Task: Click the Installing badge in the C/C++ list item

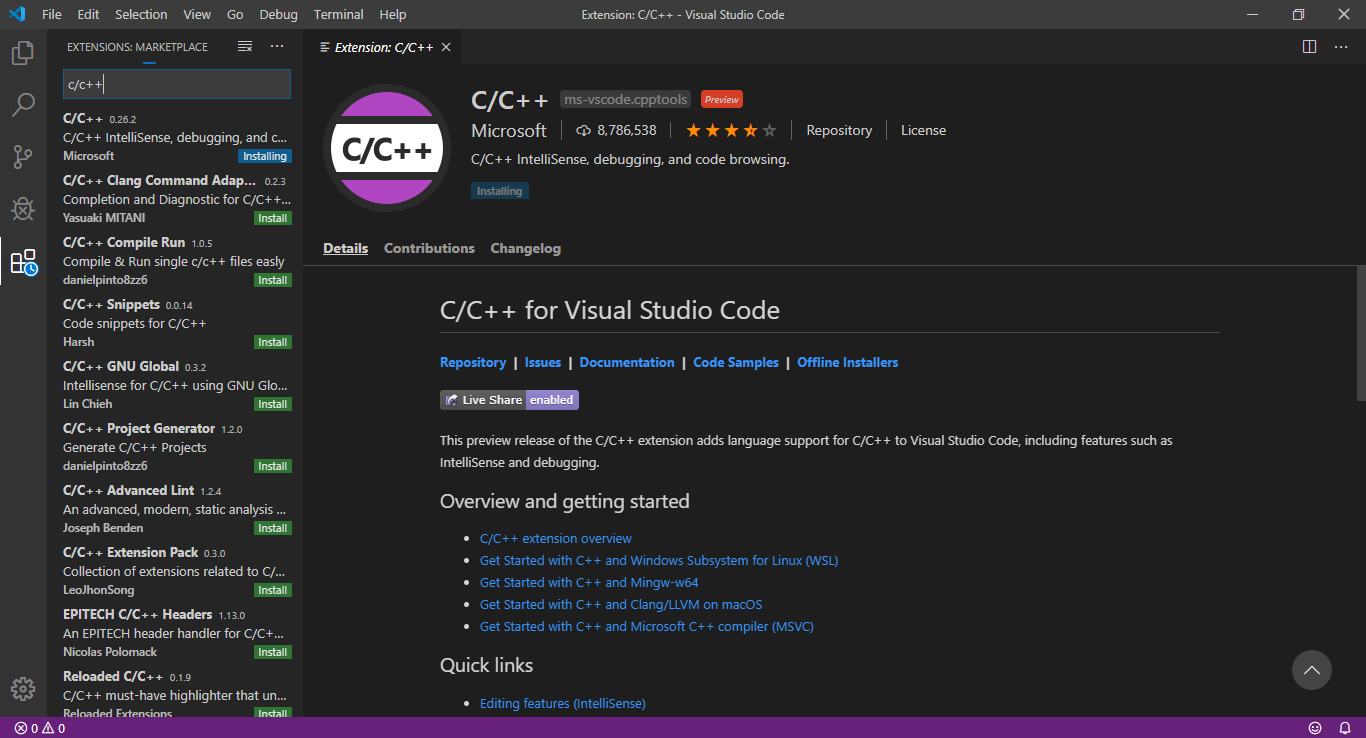Action: coord(265,156)
